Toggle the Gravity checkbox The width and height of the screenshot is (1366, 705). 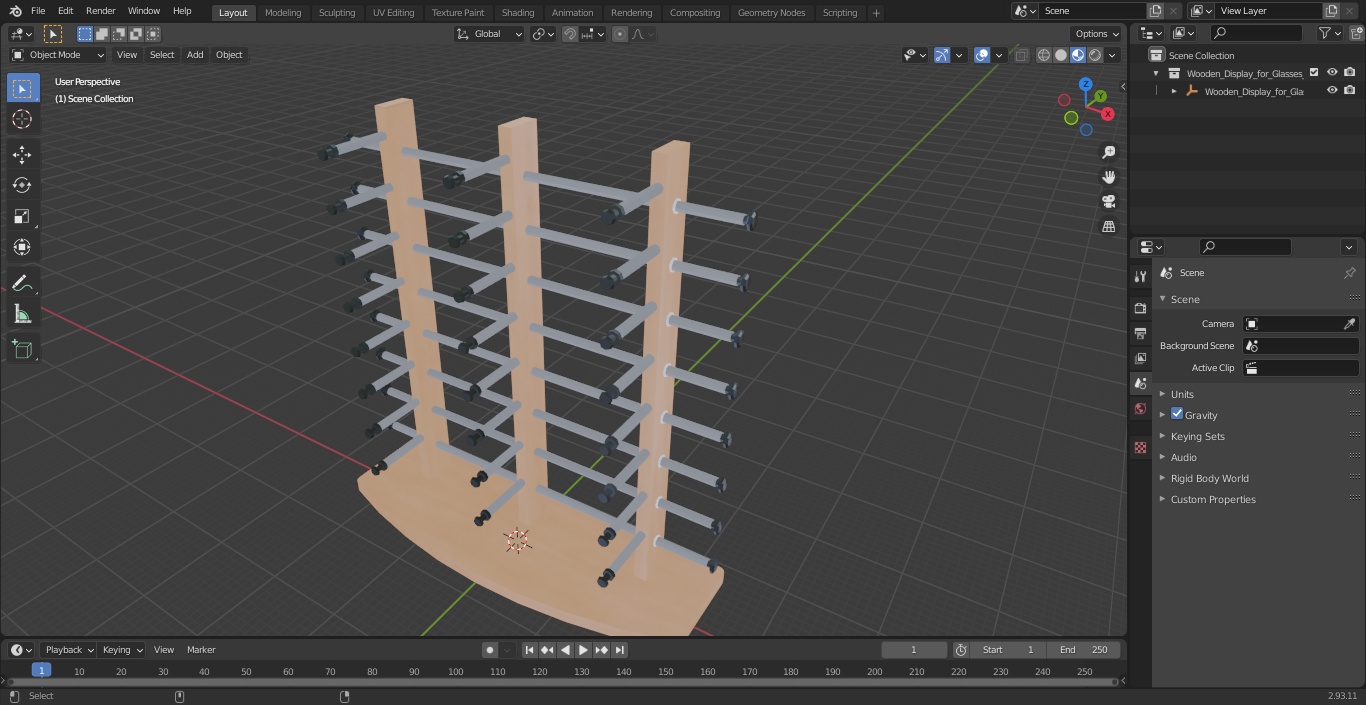coord(1177,414)
